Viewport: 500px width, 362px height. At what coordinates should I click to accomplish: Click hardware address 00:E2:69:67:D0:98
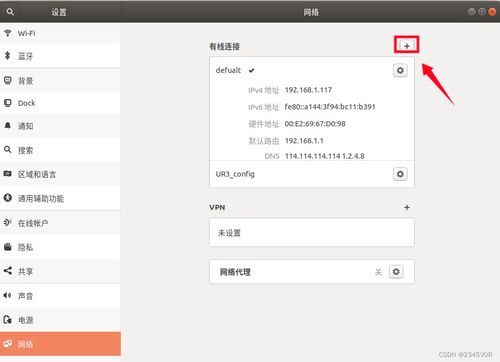315,124
